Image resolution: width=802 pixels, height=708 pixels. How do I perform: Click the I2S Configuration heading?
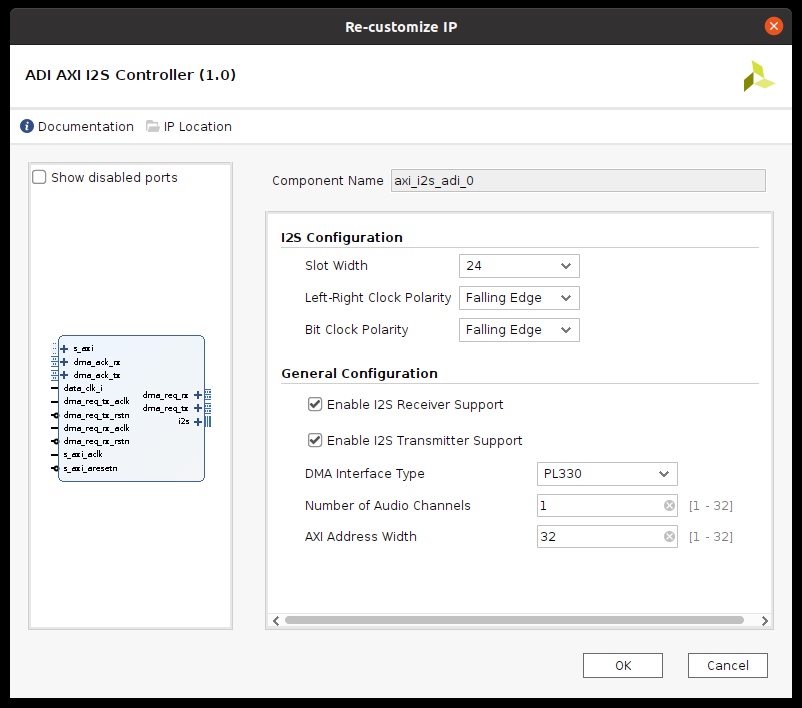[342, 238]
